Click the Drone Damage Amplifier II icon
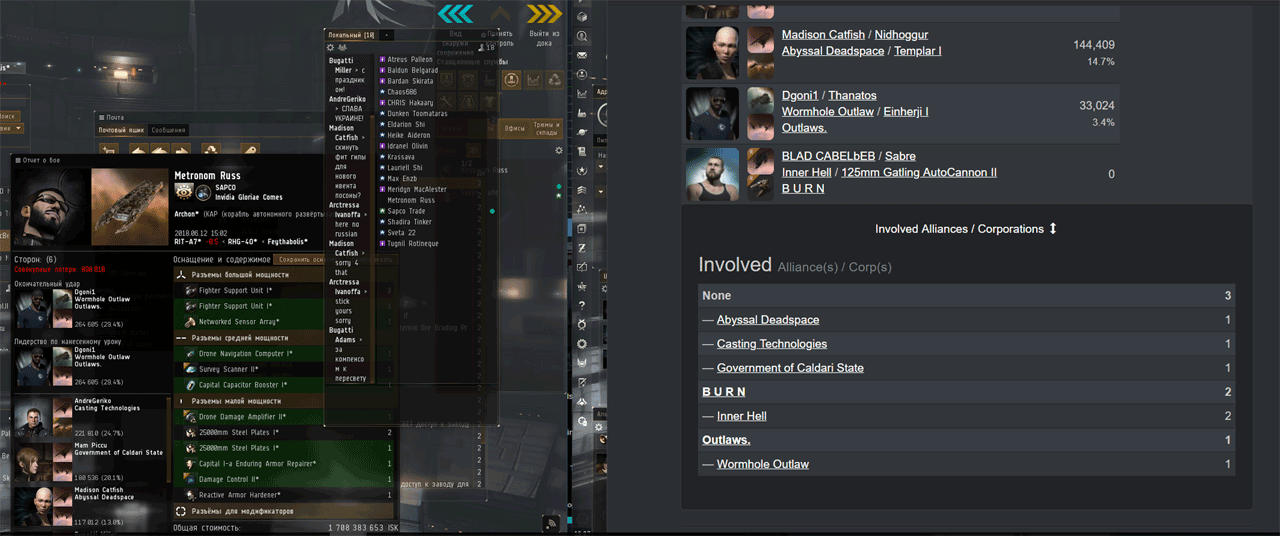Screen dimensions: 1280x536 point(189,416)
